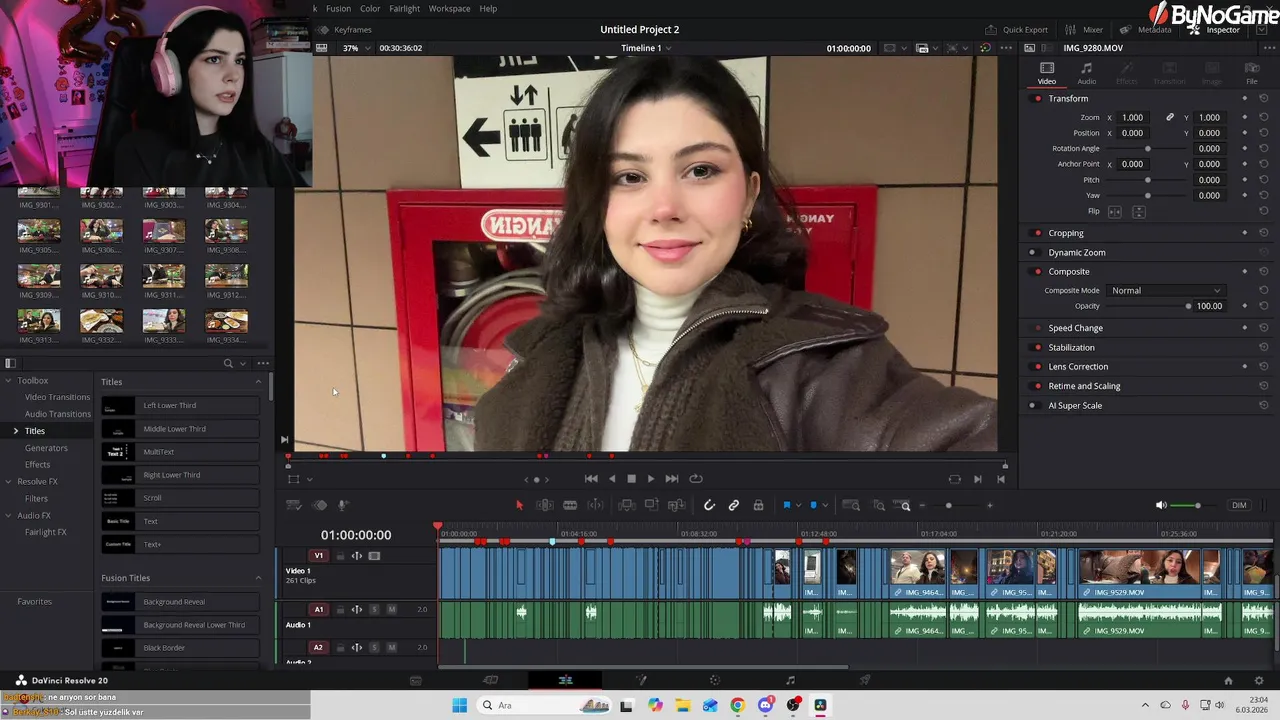Play the timeline forward

coord(651,479)
